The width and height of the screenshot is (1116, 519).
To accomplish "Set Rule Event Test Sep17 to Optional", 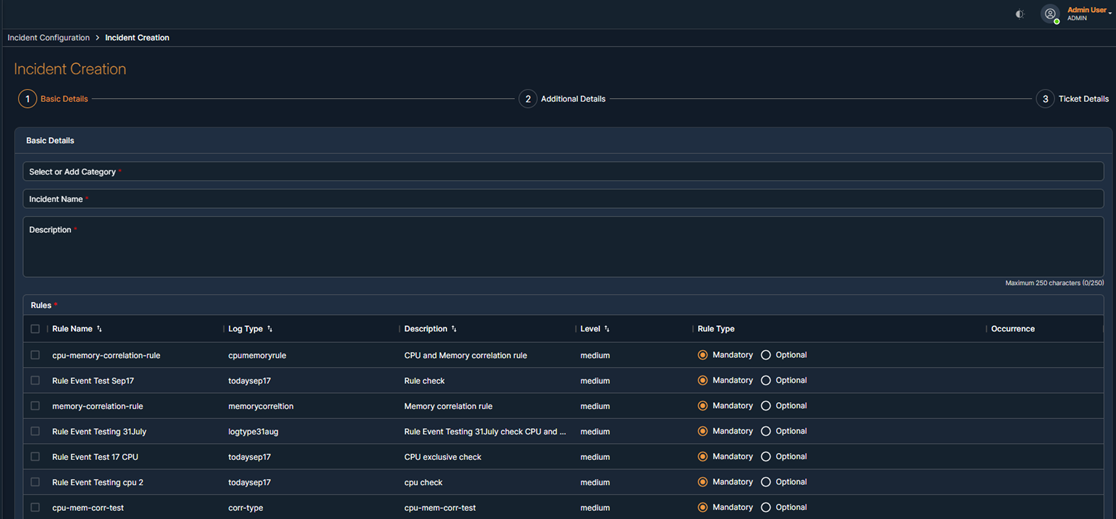I will click(766, 380).
